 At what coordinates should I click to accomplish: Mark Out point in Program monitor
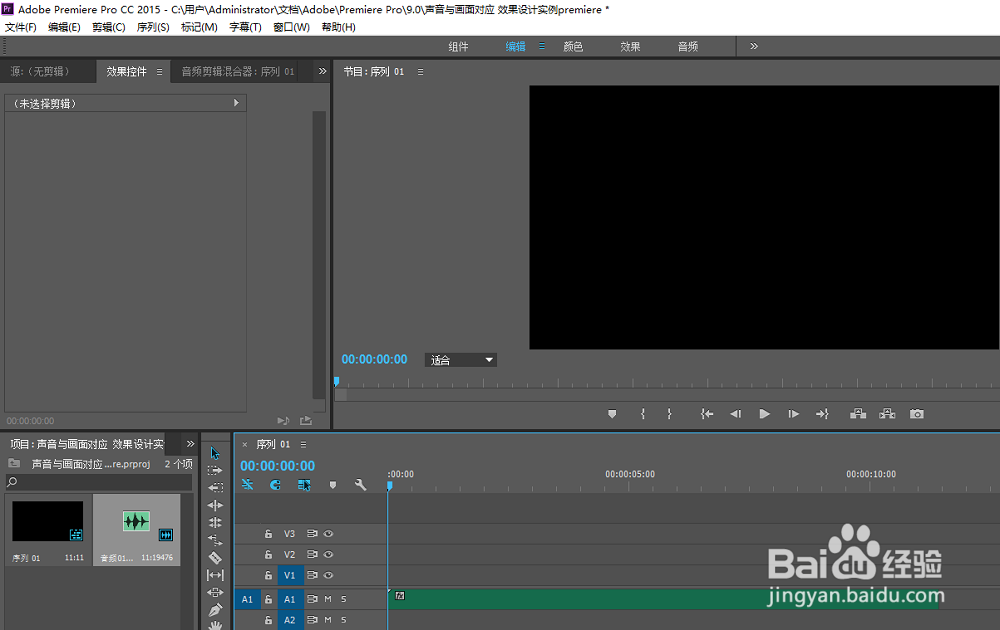point(669,414)
